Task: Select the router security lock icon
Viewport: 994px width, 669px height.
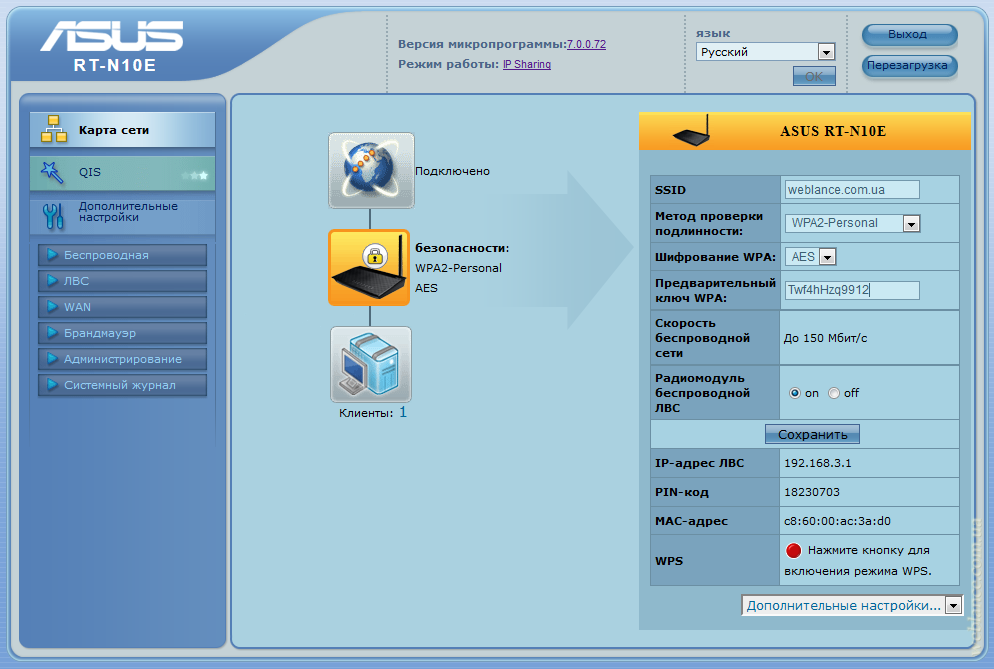Action: [x=369, y=268]
